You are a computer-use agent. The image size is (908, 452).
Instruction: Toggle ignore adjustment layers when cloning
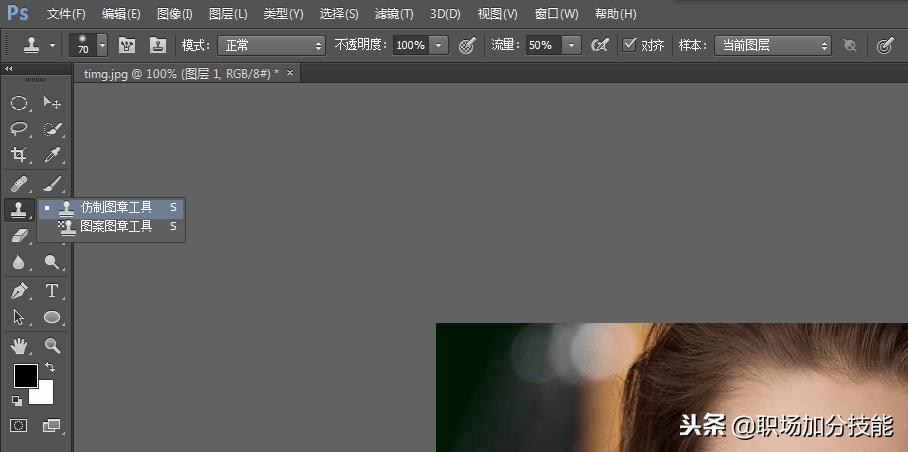point(850,45)
